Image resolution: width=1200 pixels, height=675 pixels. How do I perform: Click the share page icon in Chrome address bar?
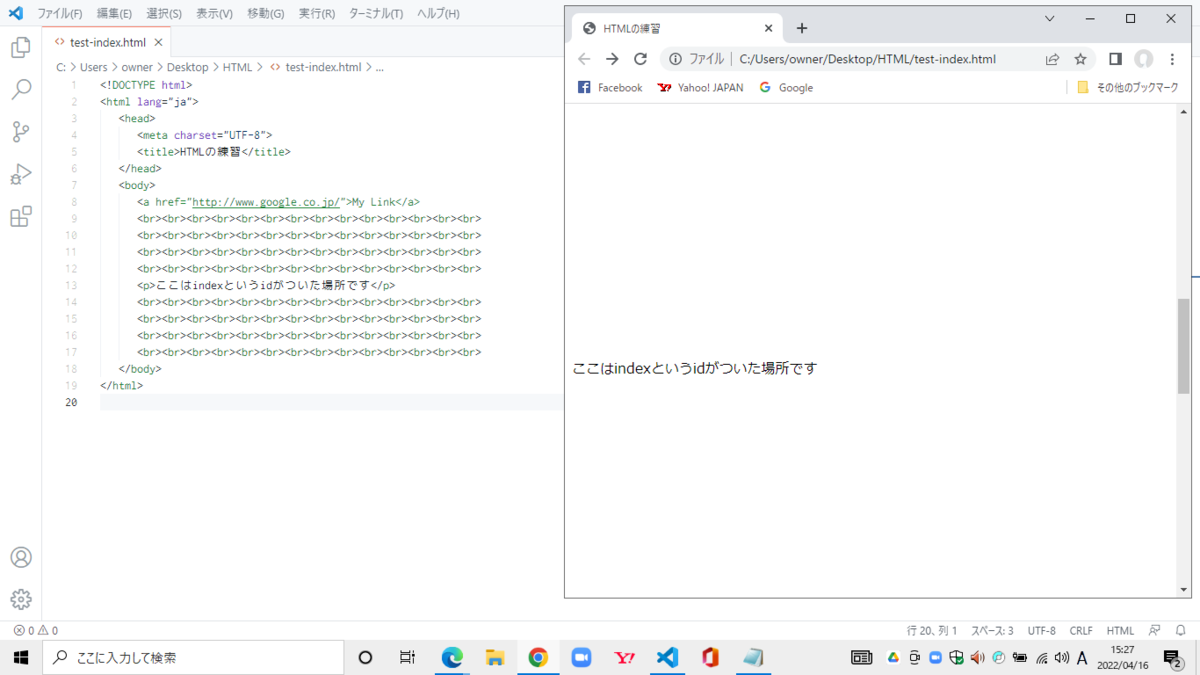tap(1052, 59)
